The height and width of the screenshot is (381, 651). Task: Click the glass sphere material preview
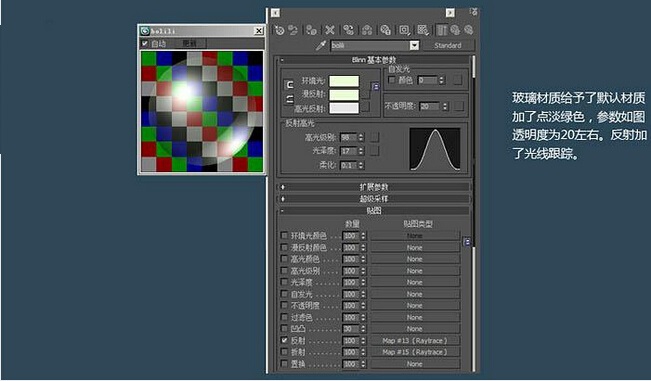pyautogui.click(x=202, y=111)
